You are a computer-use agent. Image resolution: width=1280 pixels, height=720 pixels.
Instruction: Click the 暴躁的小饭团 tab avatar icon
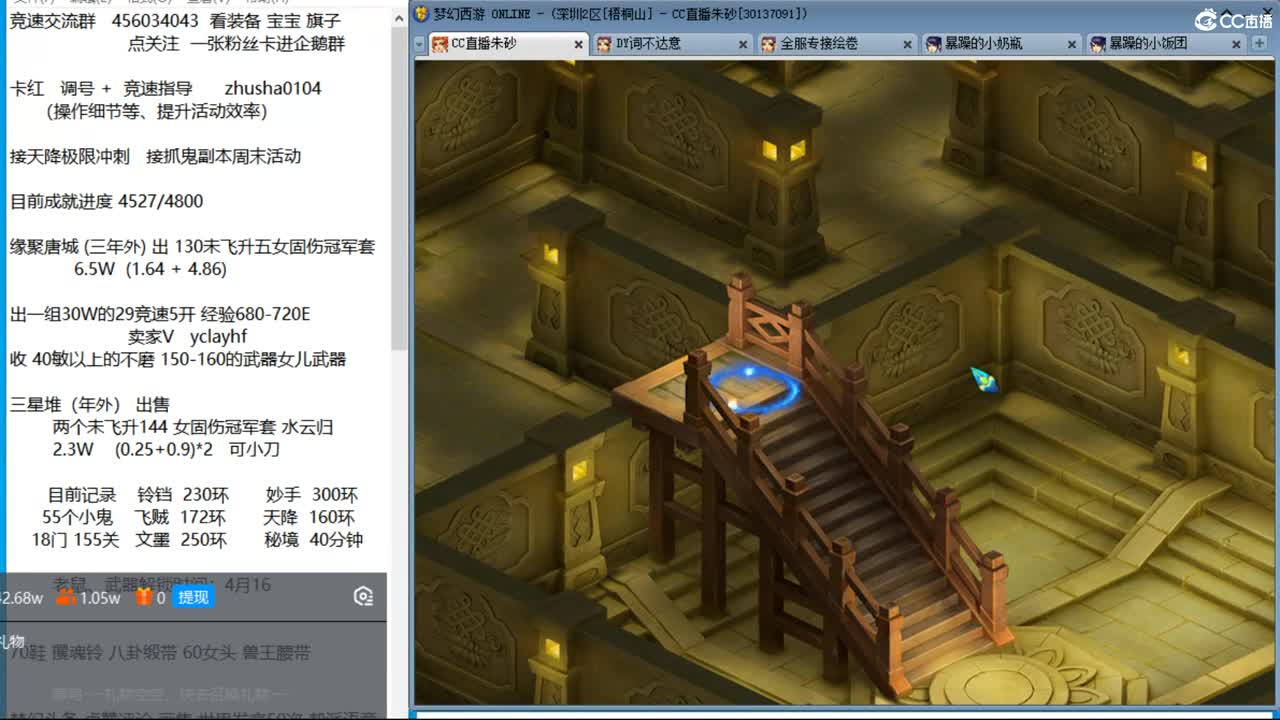pyautogui.click(x=1097, y=44)
